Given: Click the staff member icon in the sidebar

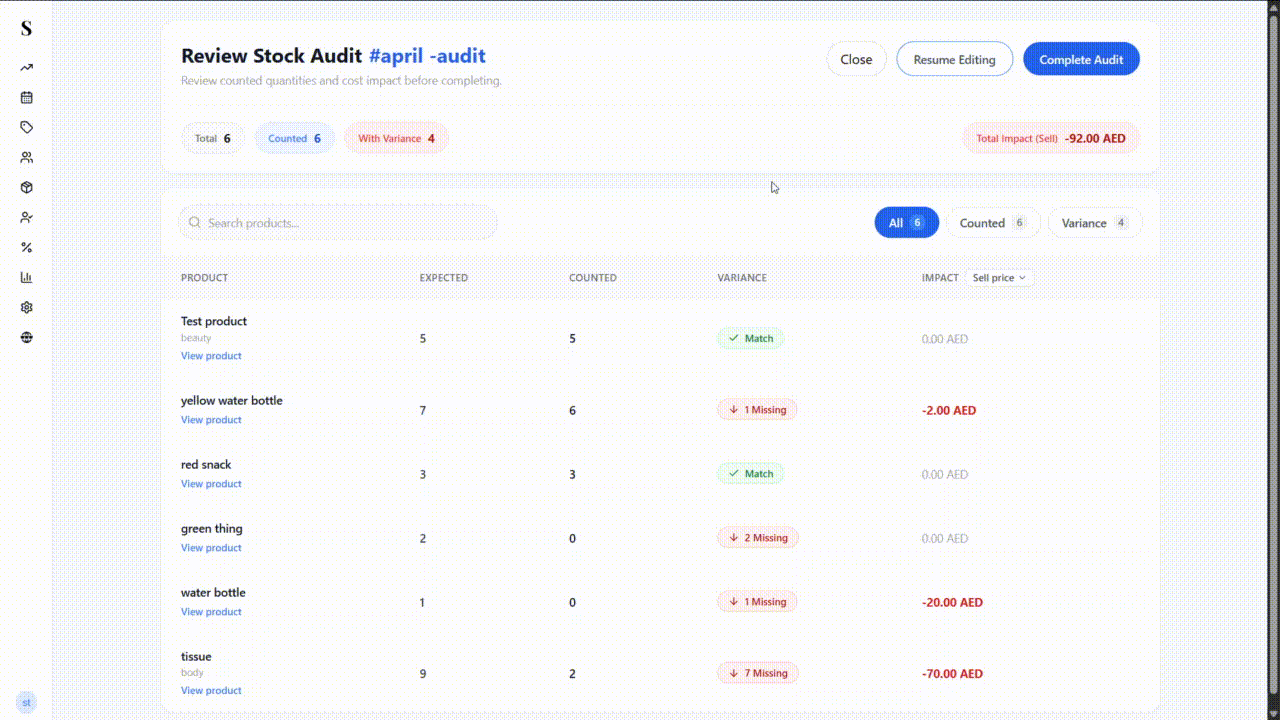Looking at the screenshot, I should (25, 217).
